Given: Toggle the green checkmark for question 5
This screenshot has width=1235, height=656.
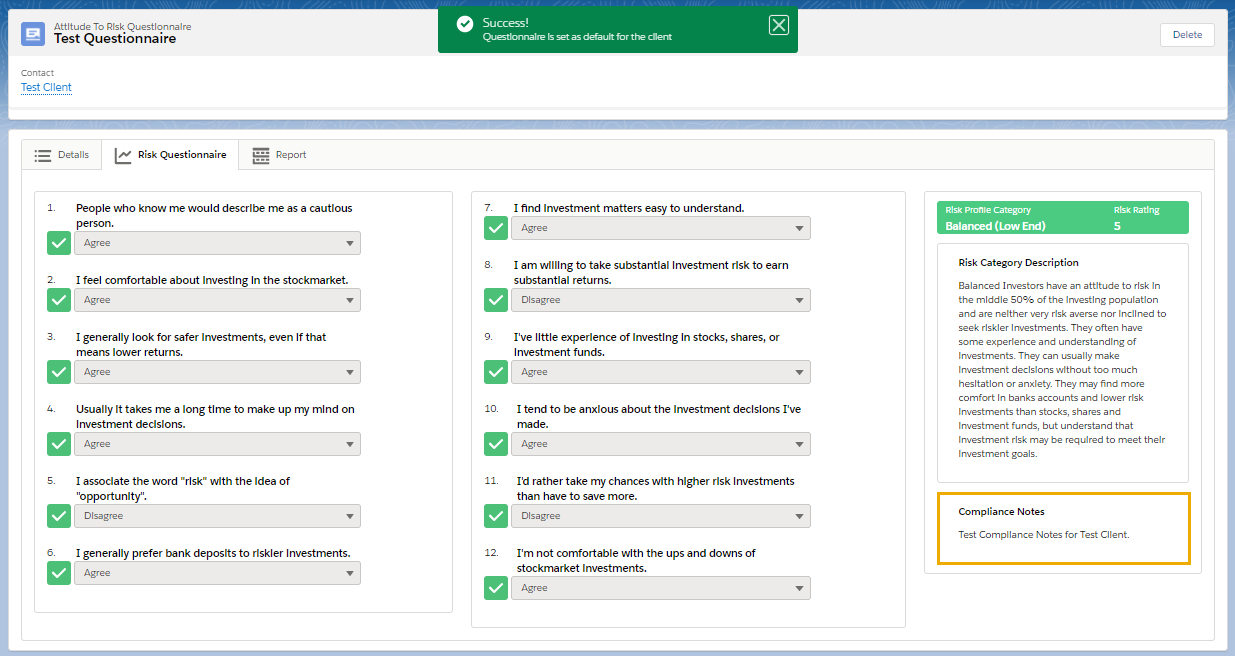Looking at the screenshot, I should point(59,516).
